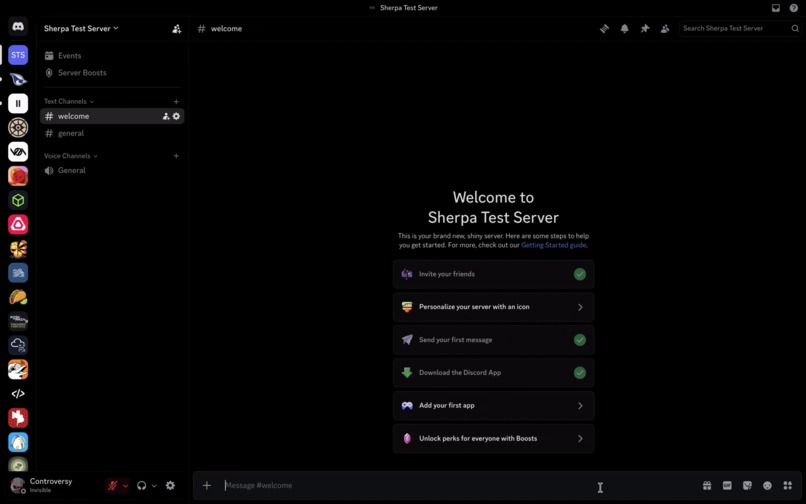Click Invite your friends step
This screenshot has height=504, width=806.
pyautogui.click(x=493, y=274)
